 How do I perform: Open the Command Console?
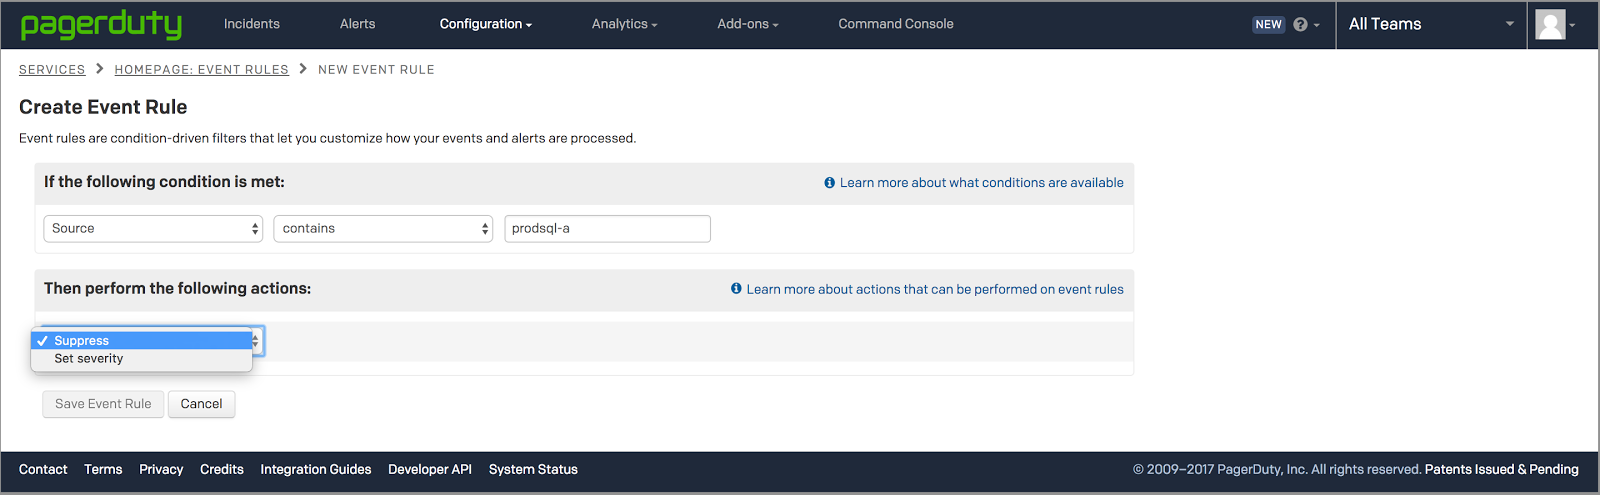[x=895, y=24]
